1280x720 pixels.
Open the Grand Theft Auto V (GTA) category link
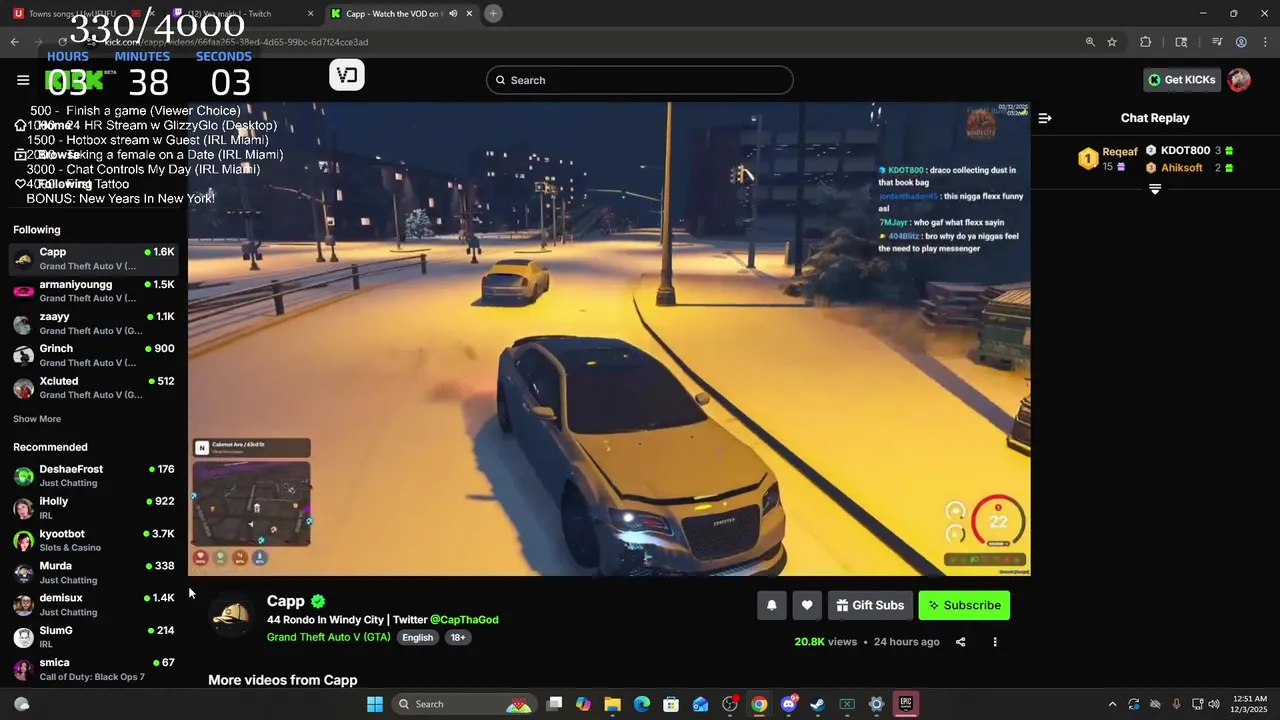click(329, 637)
